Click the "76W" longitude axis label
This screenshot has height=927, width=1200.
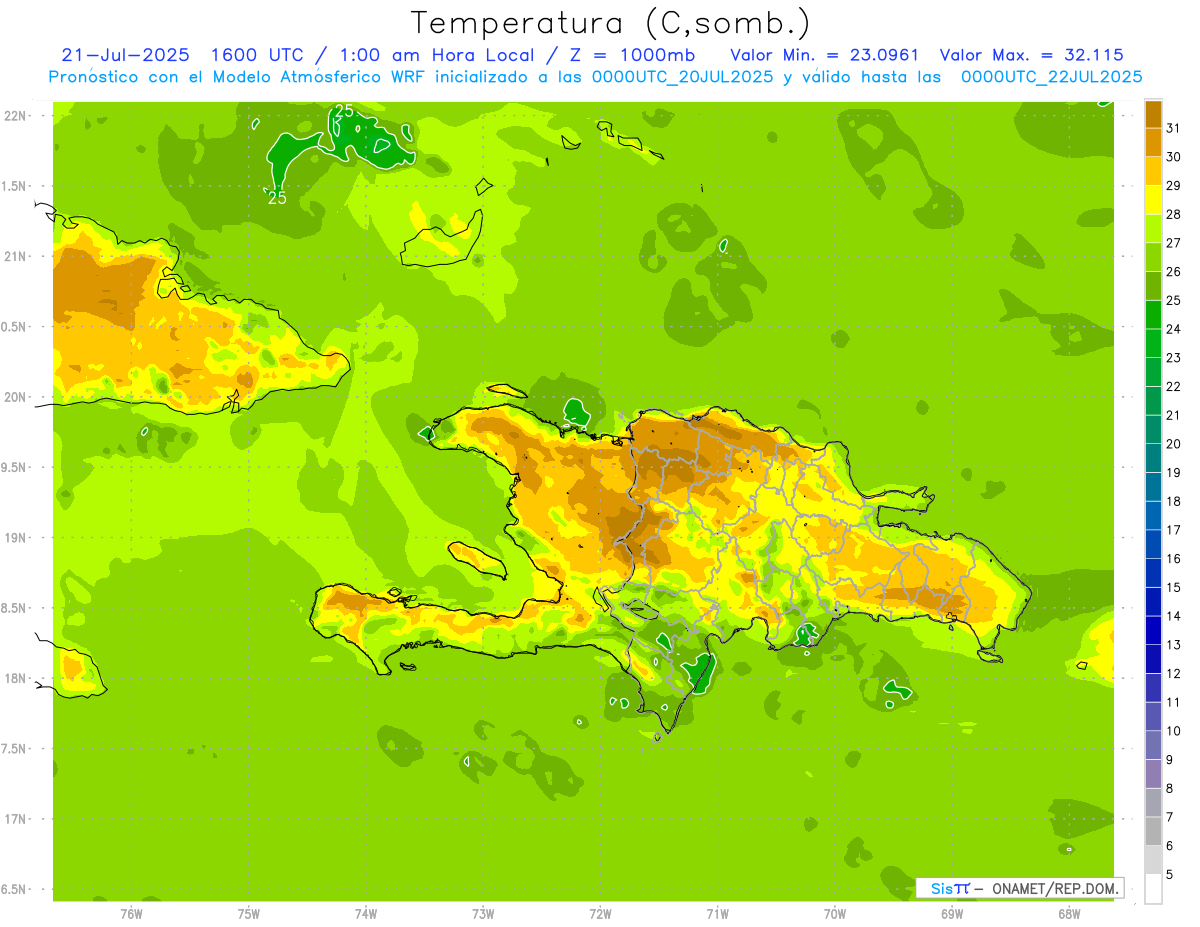click(130, 913)
